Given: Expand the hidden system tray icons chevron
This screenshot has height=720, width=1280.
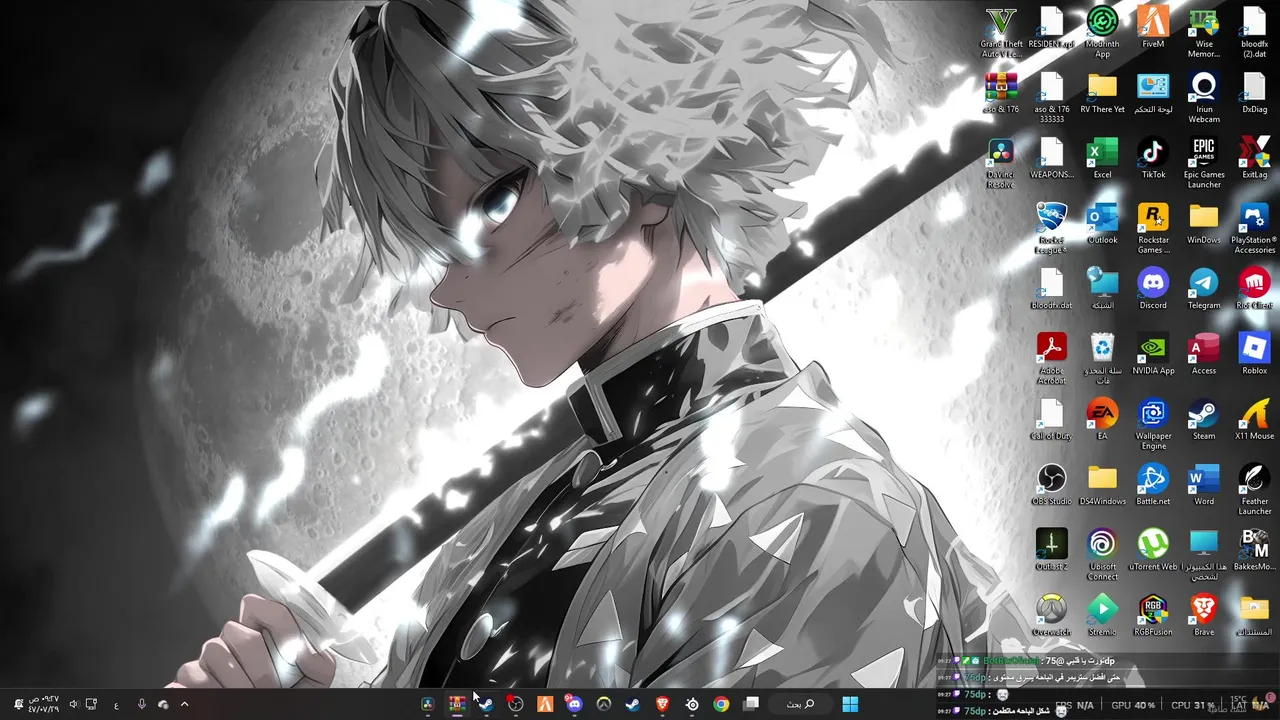Looking at the screenshot, I should [x=184, y=704].
